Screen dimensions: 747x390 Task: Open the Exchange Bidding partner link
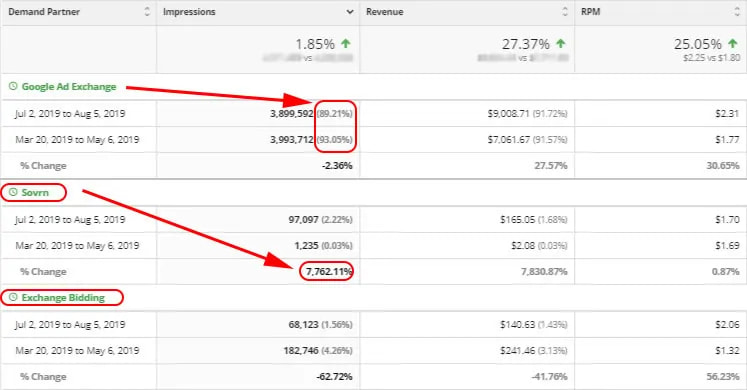point(63,298)
